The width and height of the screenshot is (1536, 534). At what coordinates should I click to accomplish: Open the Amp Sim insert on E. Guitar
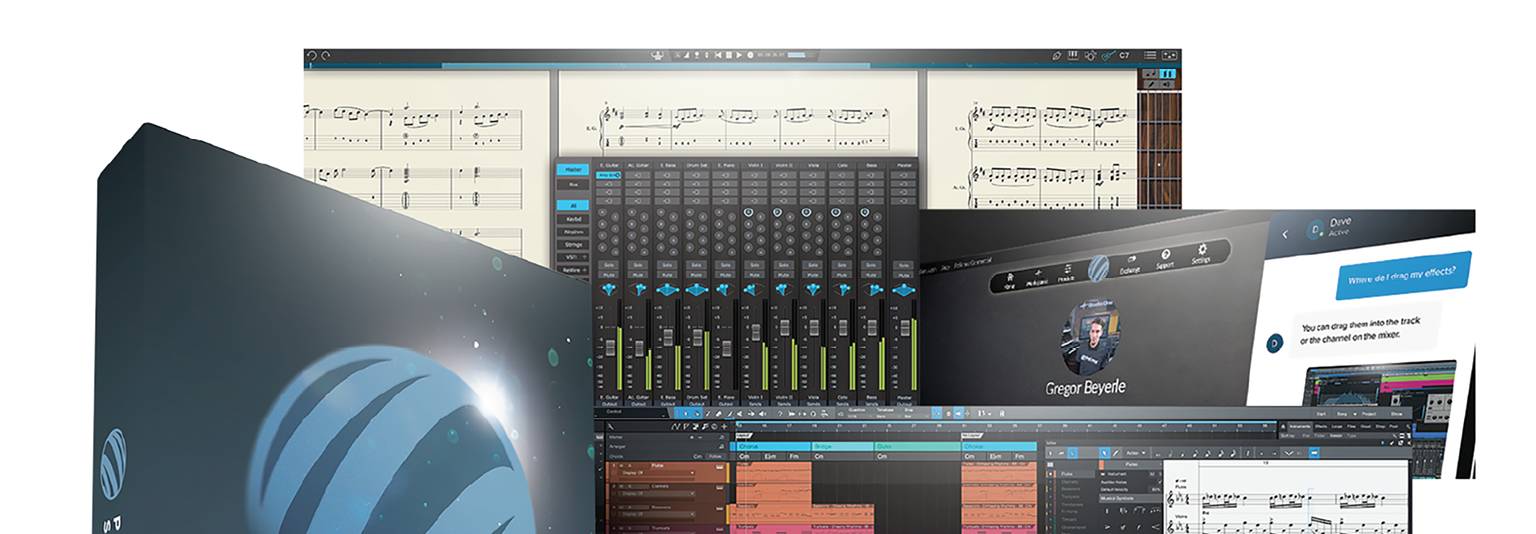608,175
